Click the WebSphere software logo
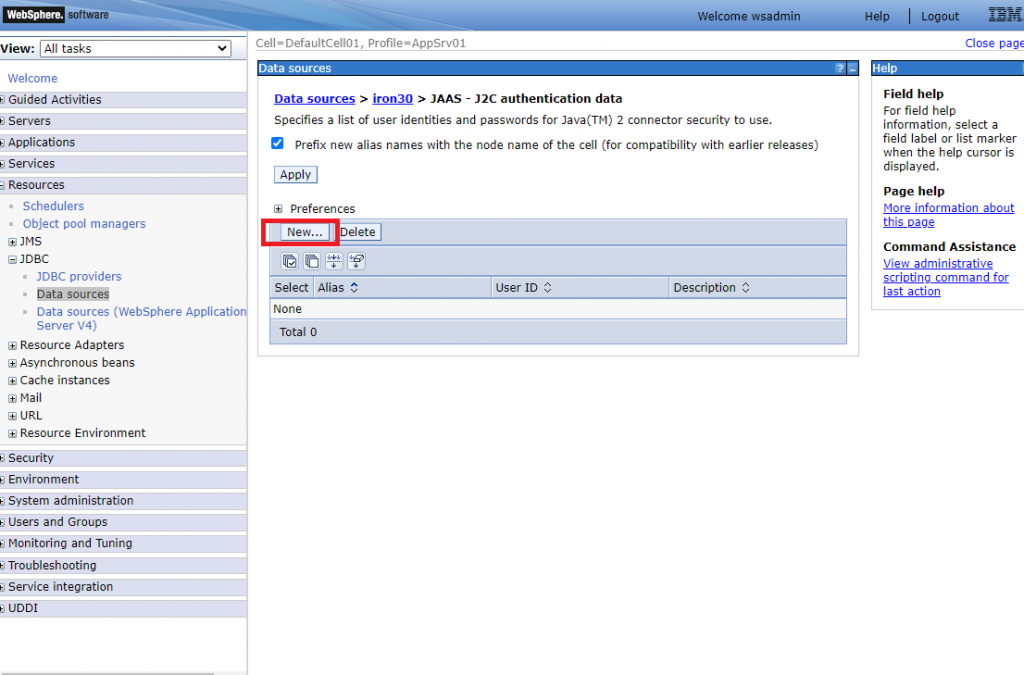 pos(57,14)
